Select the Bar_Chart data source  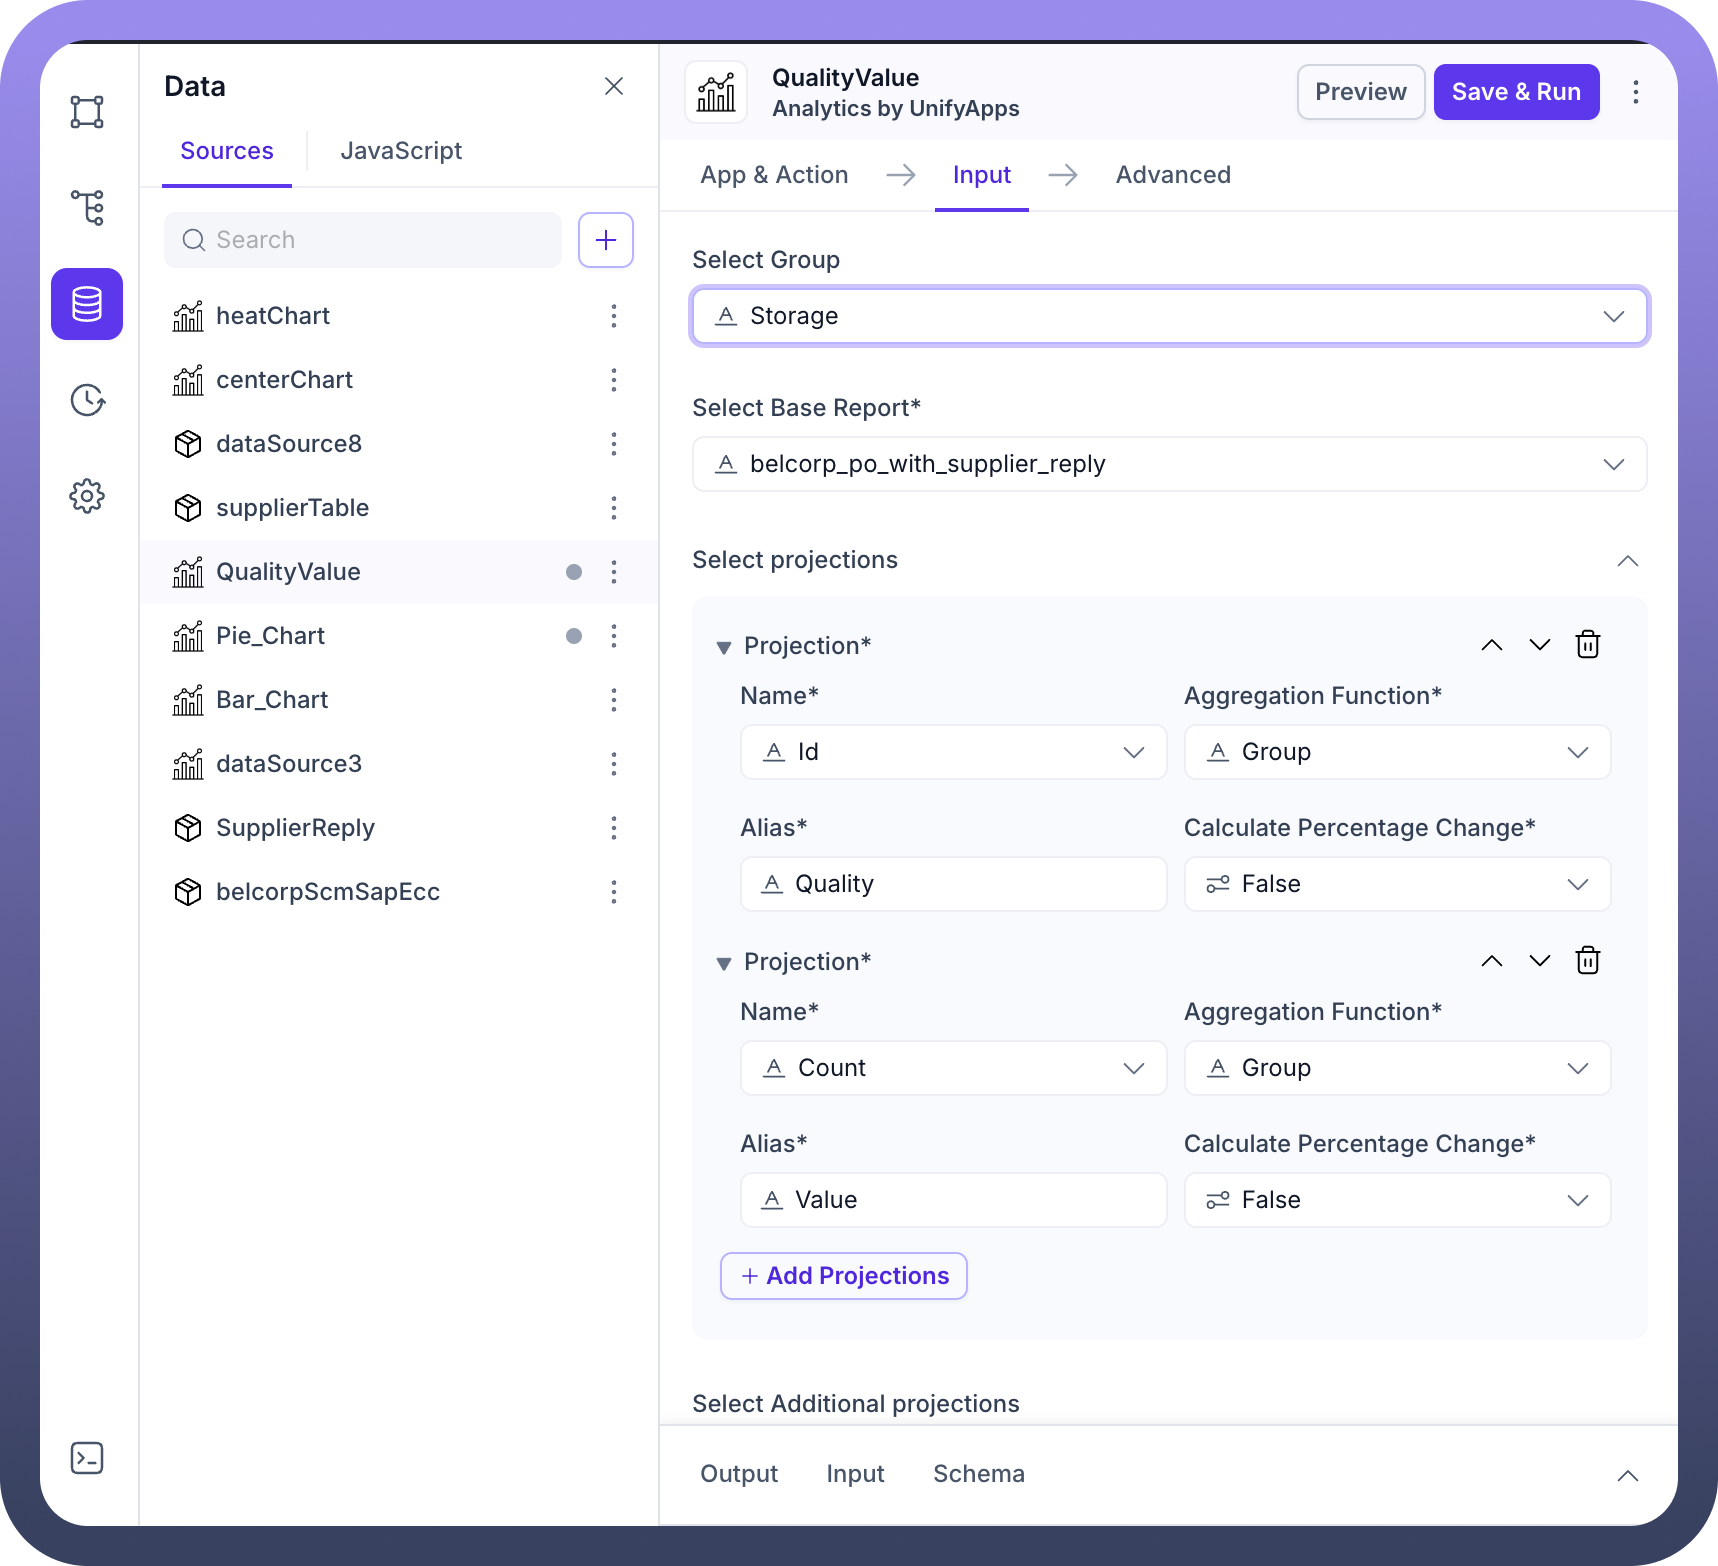click(399, 700)
